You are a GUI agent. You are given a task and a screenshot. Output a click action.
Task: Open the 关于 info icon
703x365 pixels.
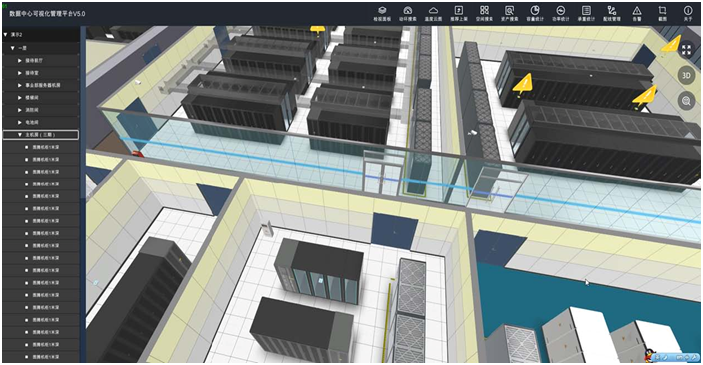[x=688, y=11]
